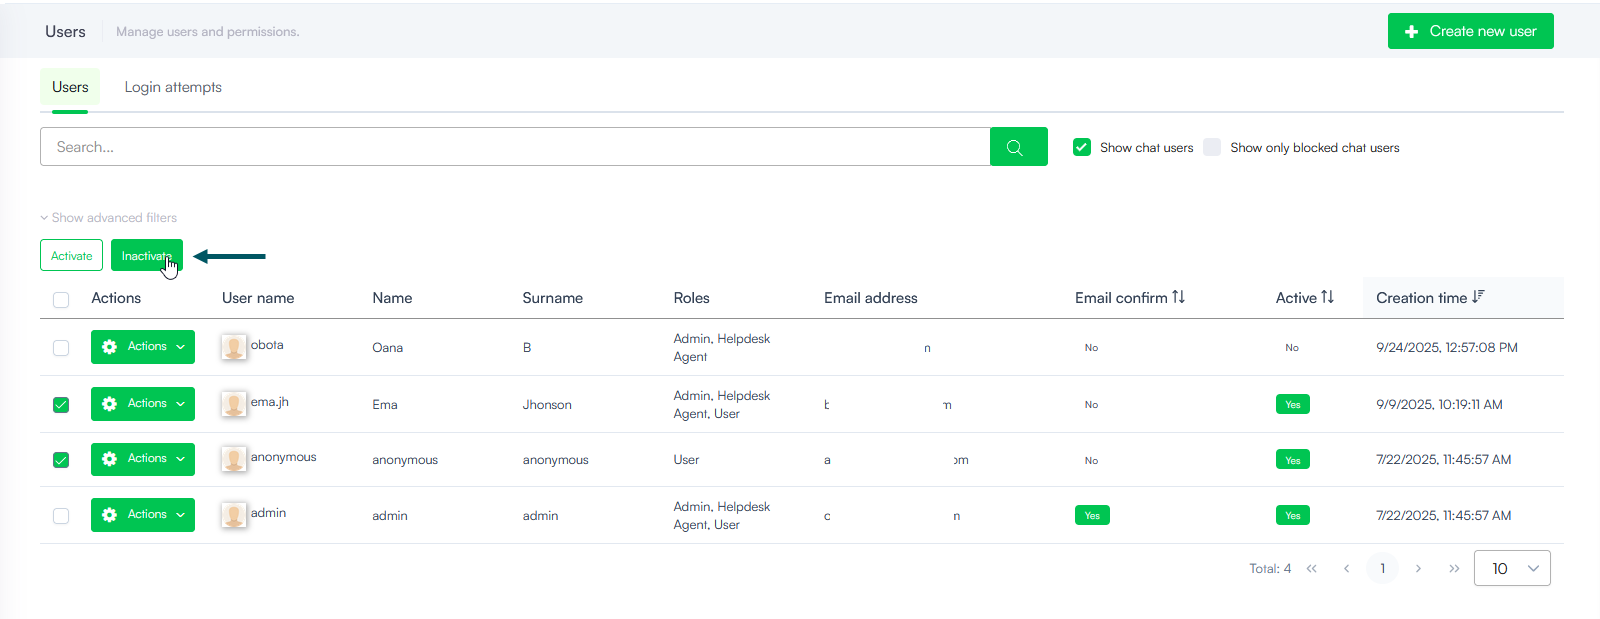The image size is (1600, 619).
Task: Deselect the ema.jh user row checkbox
Action: pyautogui.click(x=61, y=405)
